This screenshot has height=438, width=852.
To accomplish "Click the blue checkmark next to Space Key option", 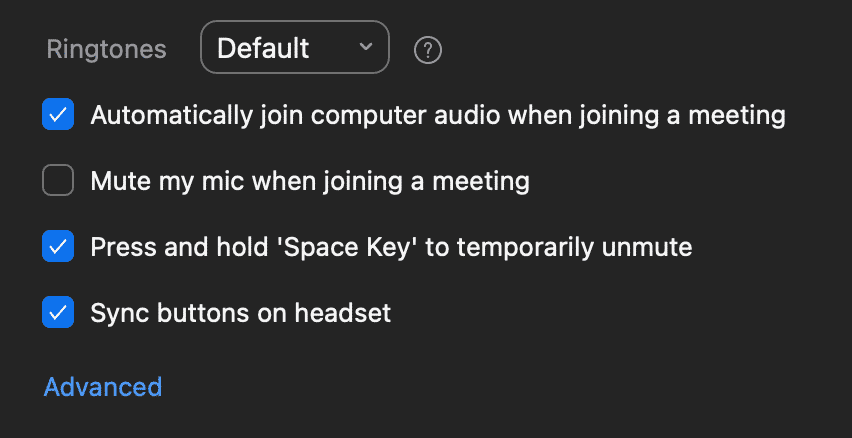I will click(58, 246).
